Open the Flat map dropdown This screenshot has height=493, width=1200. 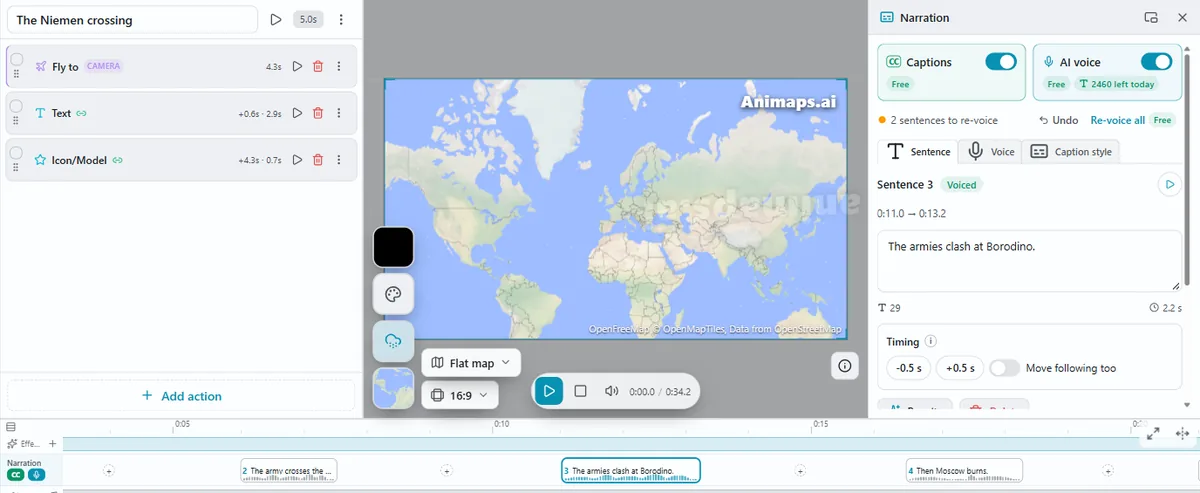(471, 363)
